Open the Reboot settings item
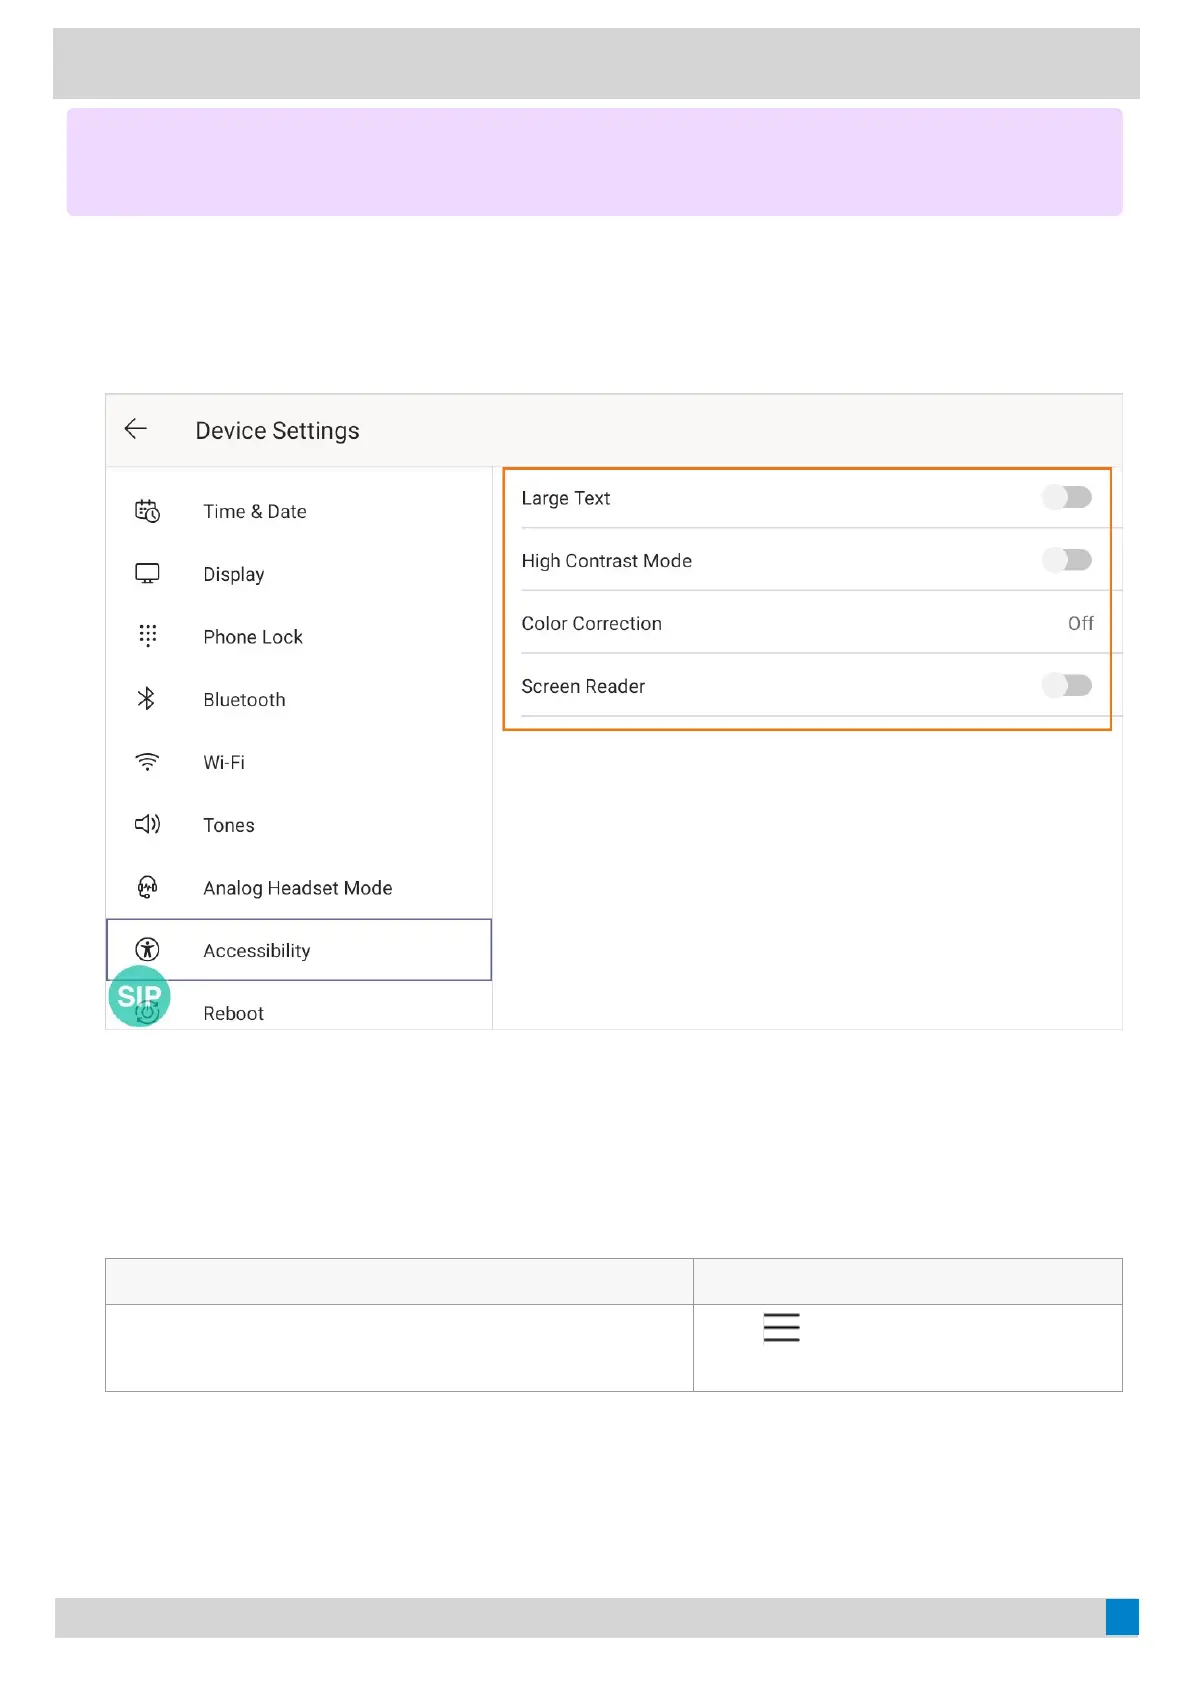The height and width of the screenshot is (1684, 1190). (x=233, y=1013)
